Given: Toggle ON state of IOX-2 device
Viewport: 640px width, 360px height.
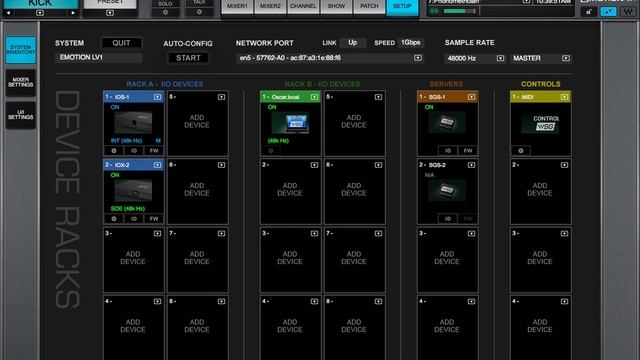Looking at the screenshot, I should point(115,175).
